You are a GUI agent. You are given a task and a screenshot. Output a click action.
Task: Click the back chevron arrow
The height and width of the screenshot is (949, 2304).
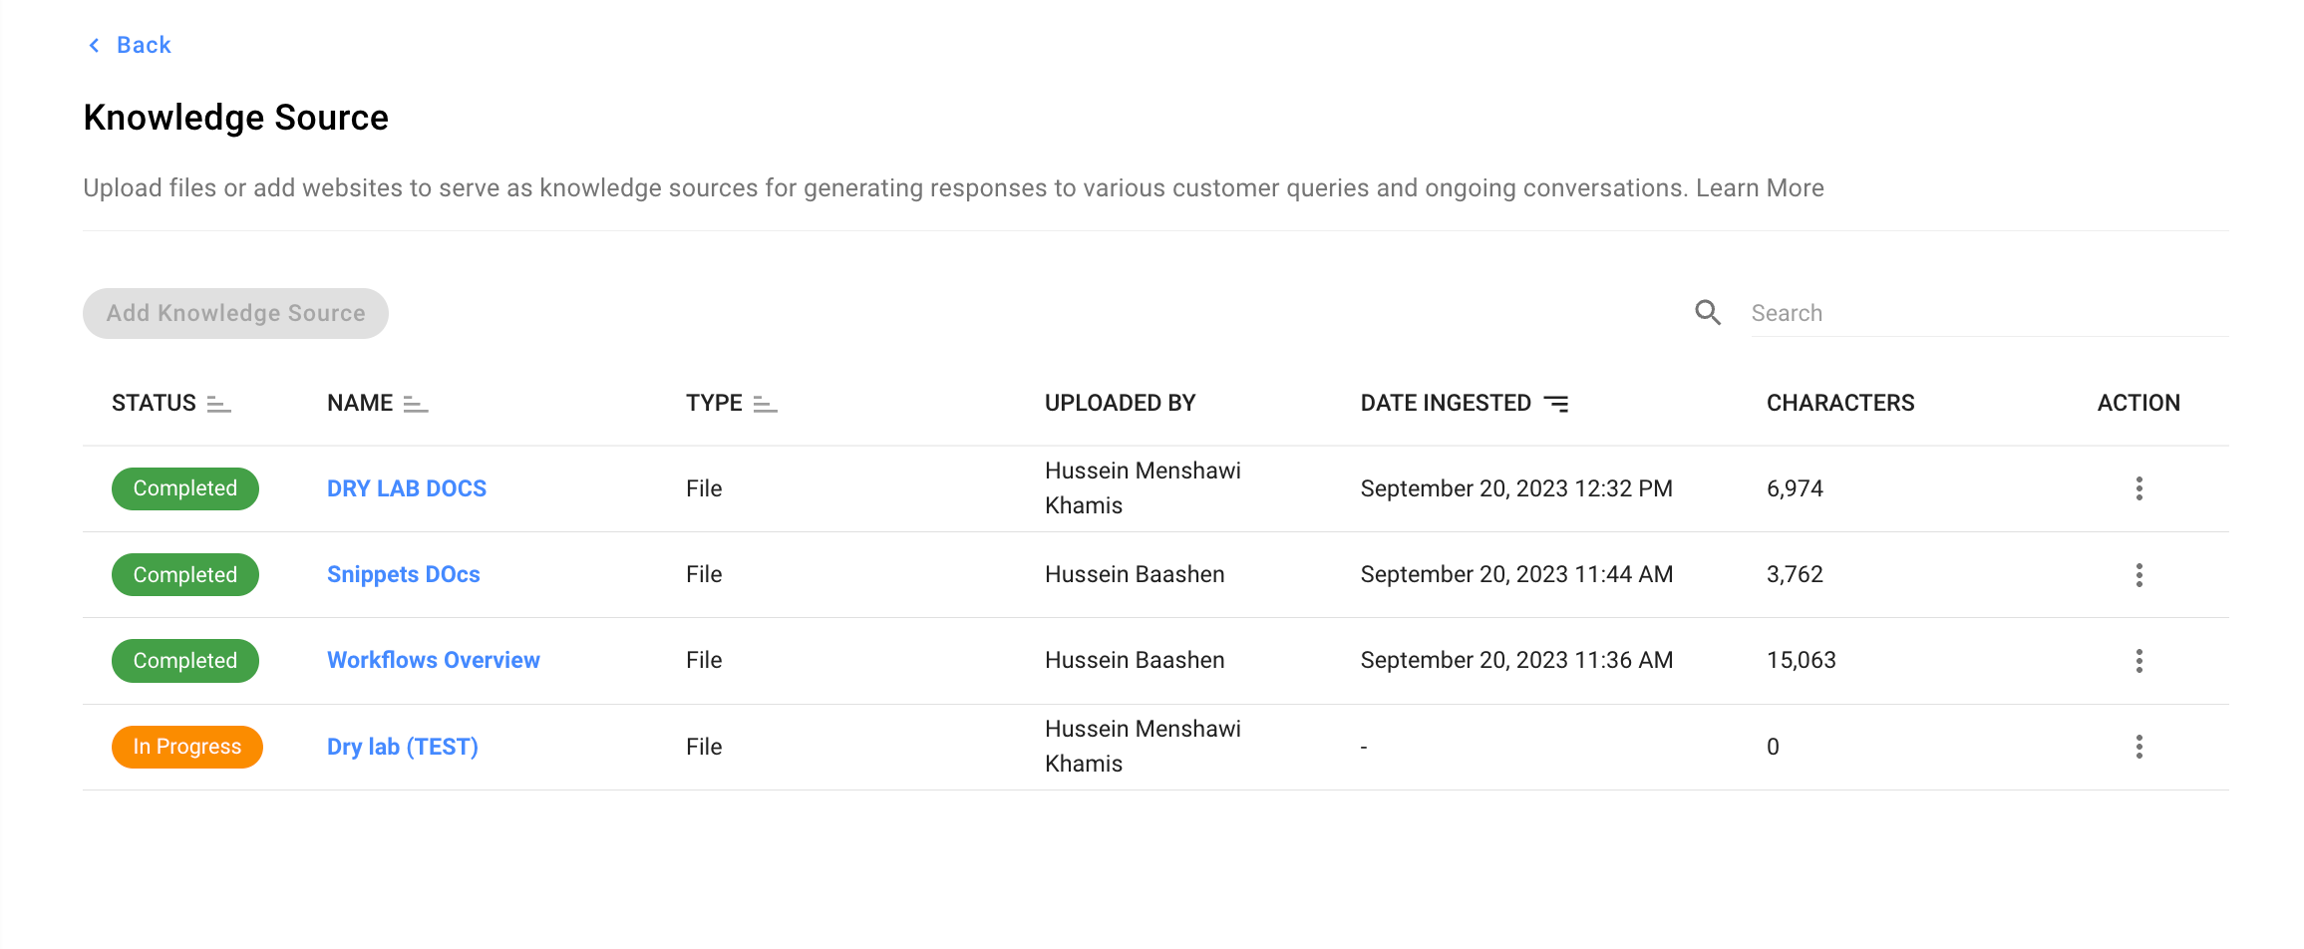tap(93, 44)
